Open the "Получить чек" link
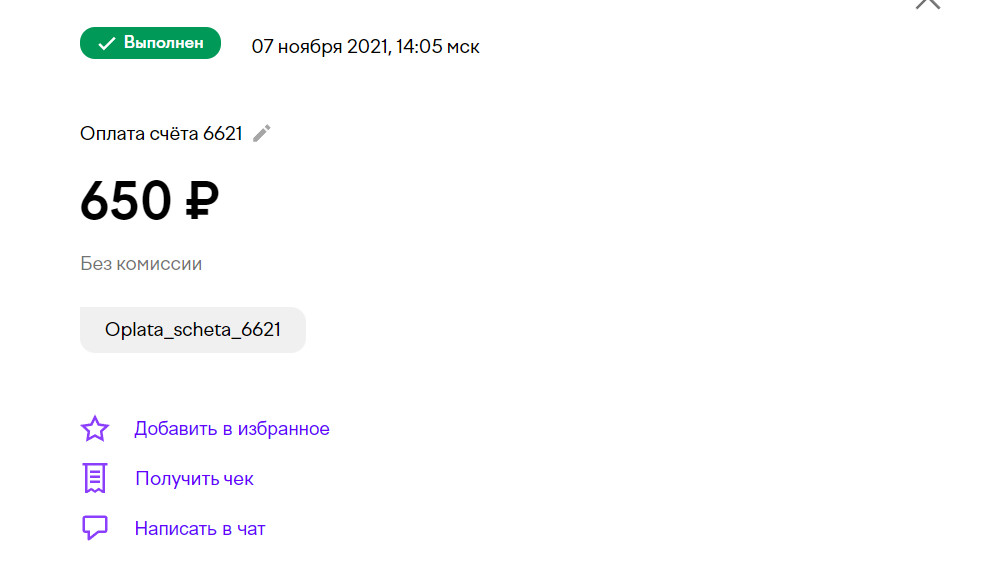Screen dimensions: 997x573 point(195,478)
